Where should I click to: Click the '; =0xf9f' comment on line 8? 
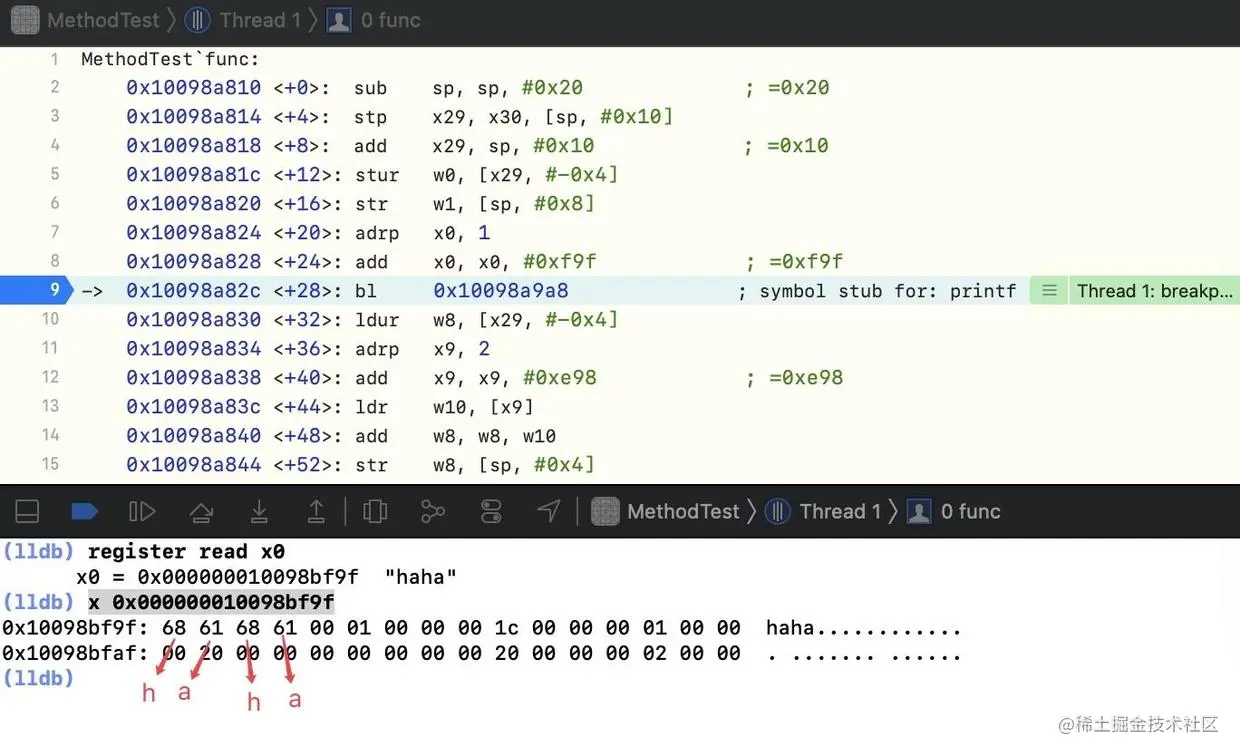point(794,262)
